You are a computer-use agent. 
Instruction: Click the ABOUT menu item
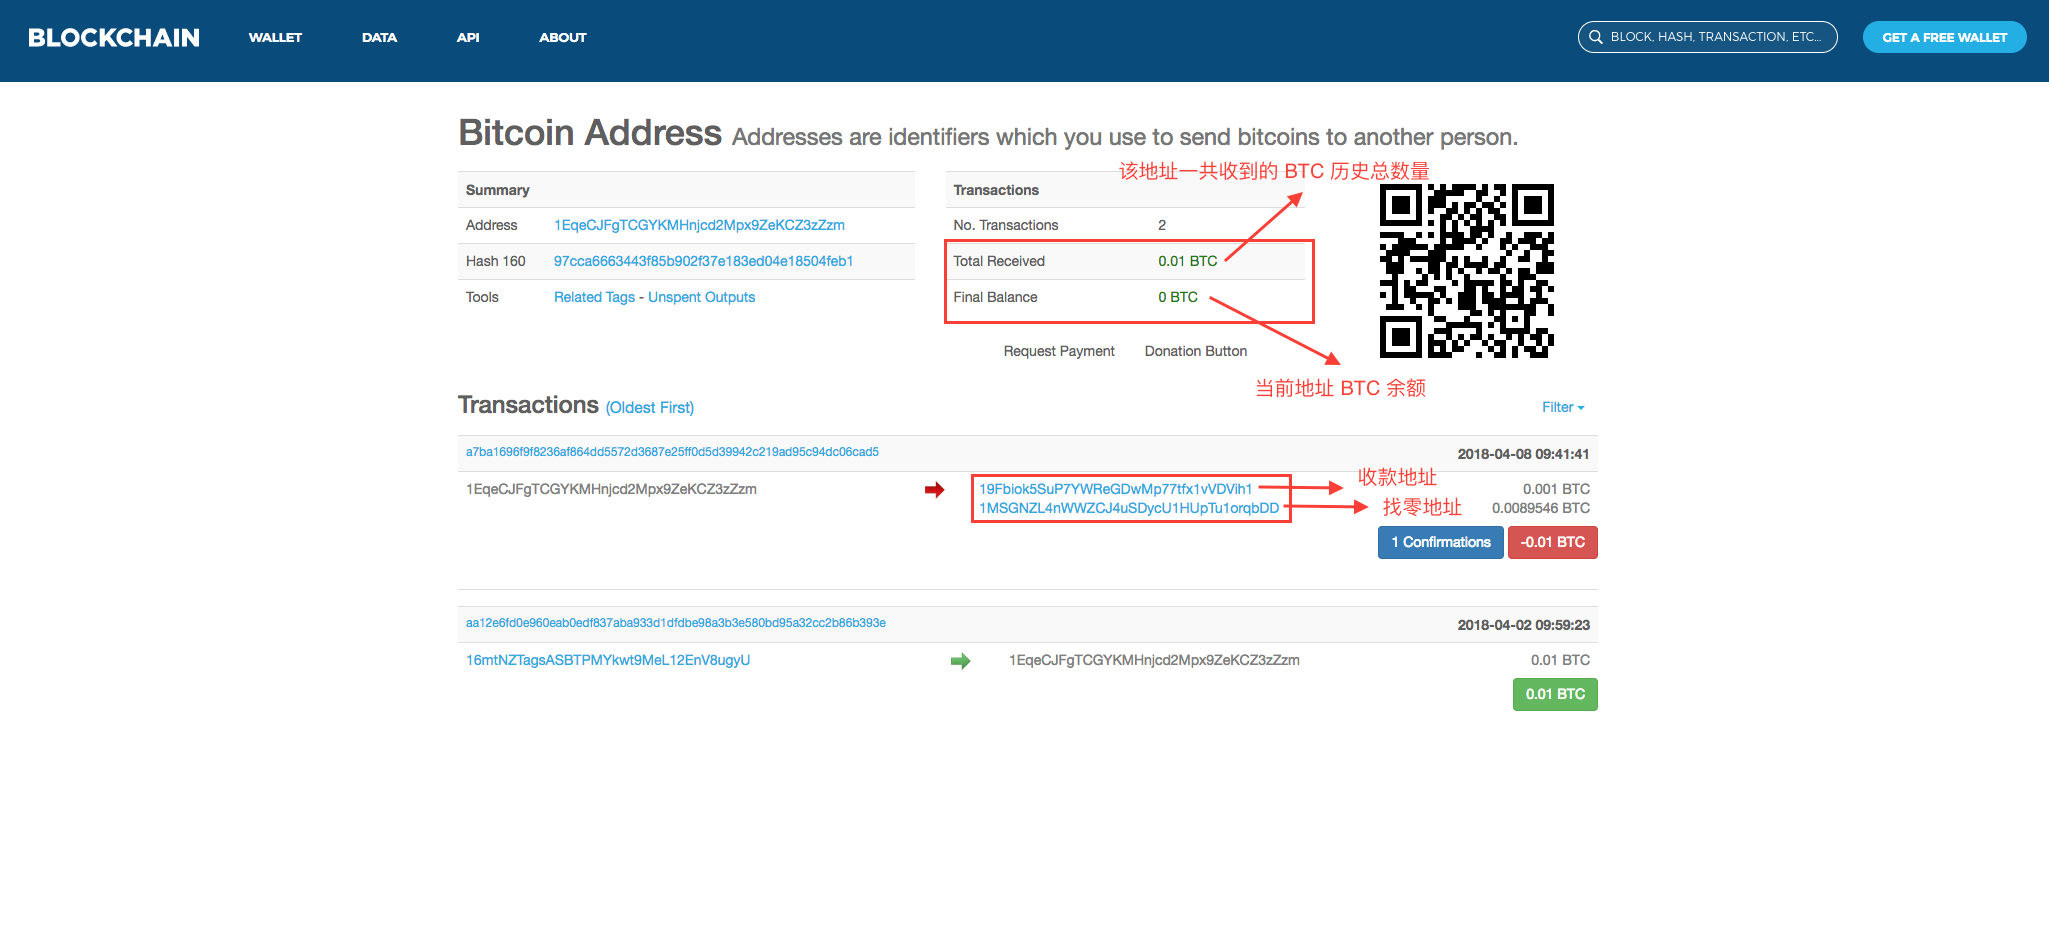coord(562,37)
